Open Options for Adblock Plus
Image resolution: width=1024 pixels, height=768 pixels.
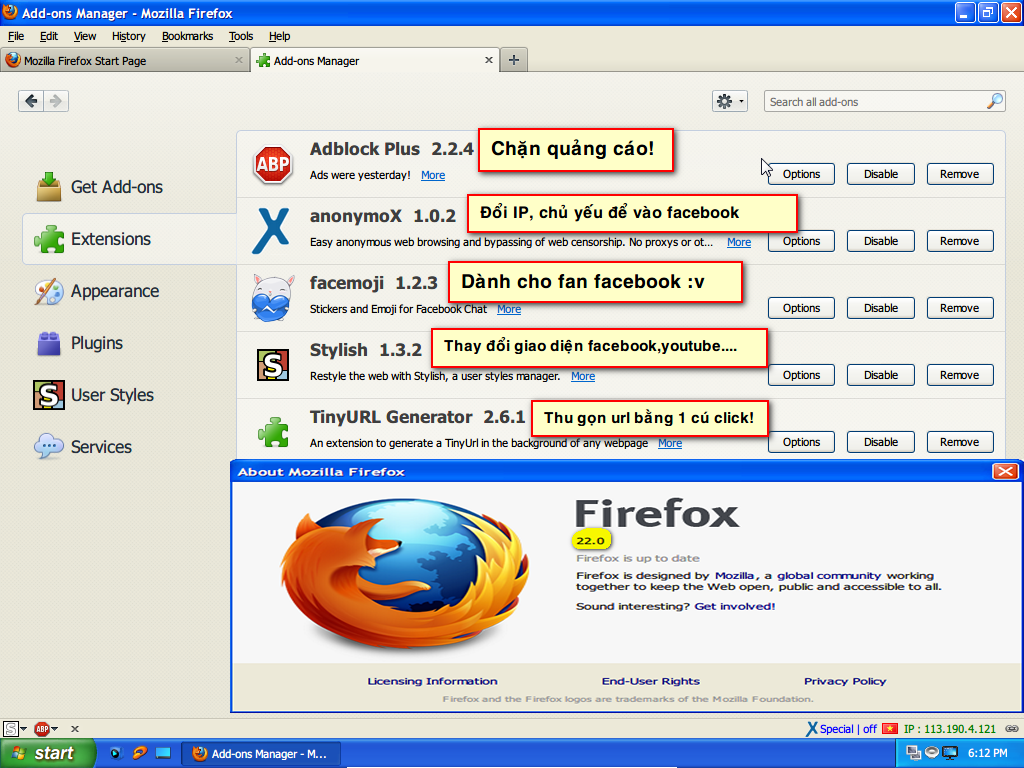[801, 174]
